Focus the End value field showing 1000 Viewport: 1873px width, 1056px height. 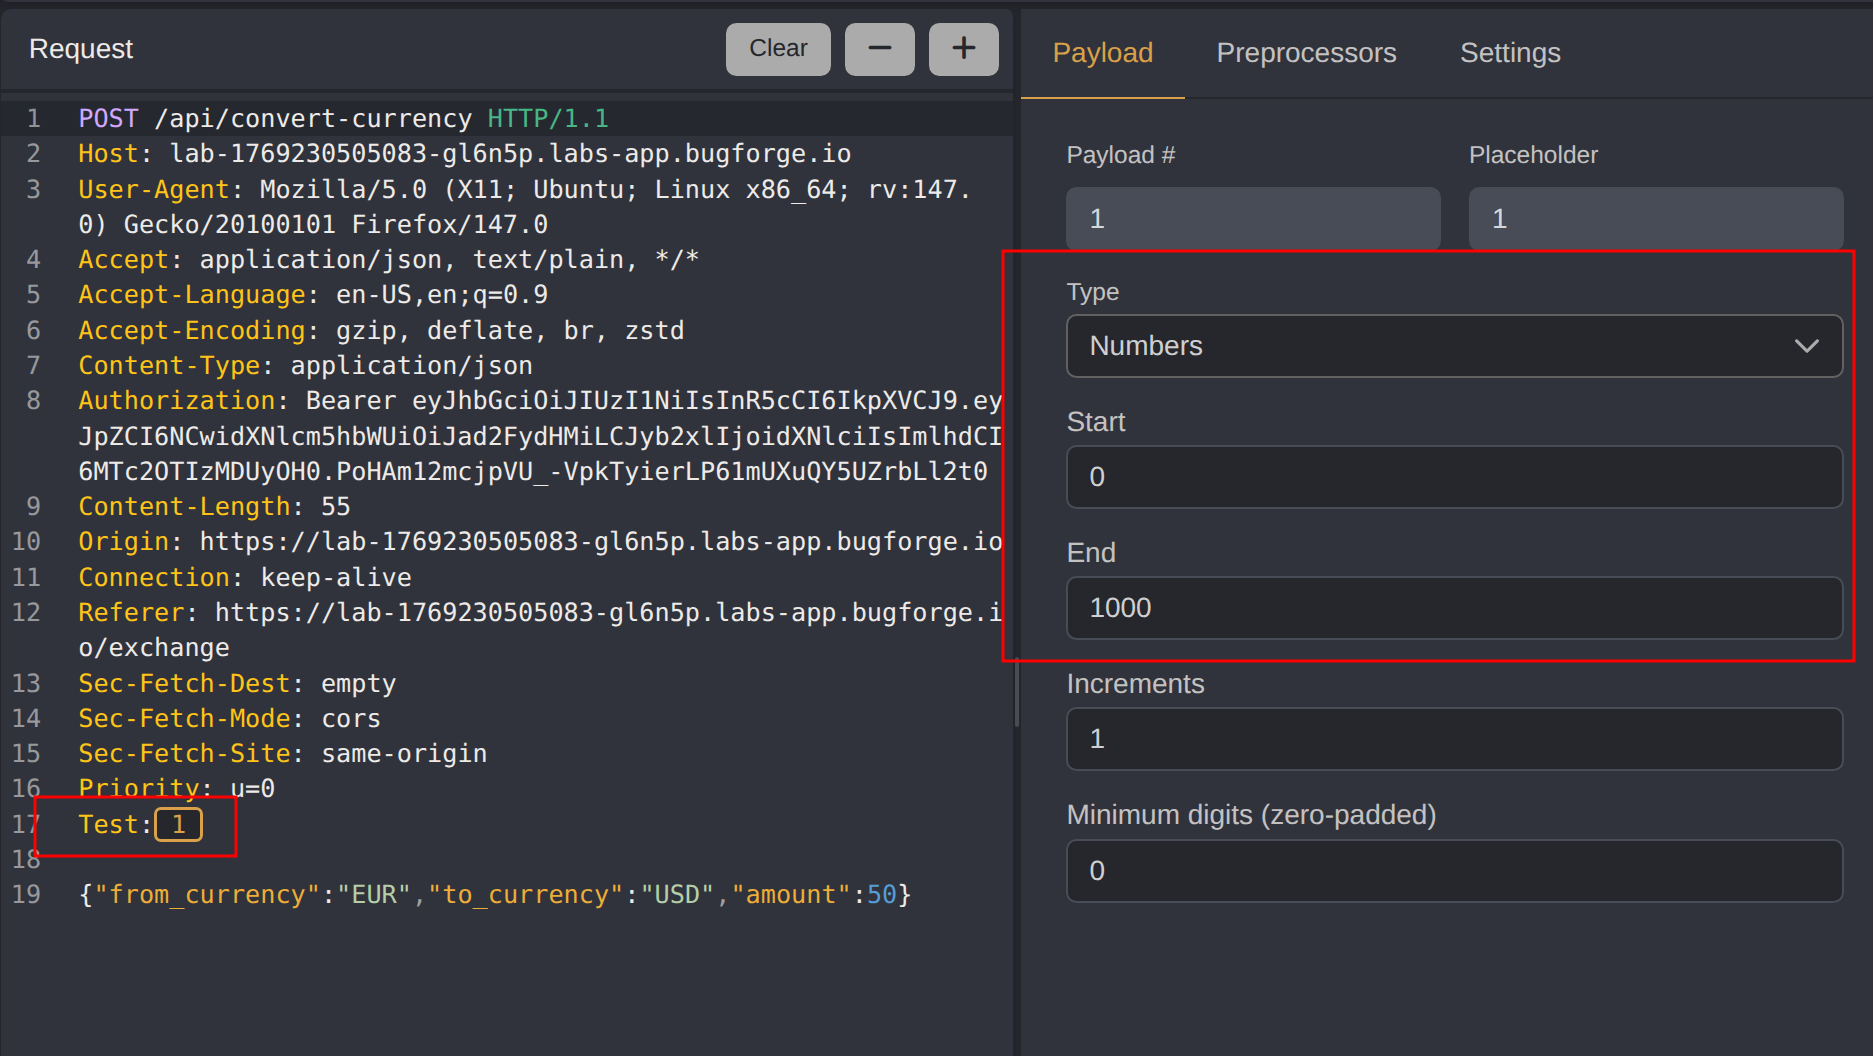pos(1453,608)
